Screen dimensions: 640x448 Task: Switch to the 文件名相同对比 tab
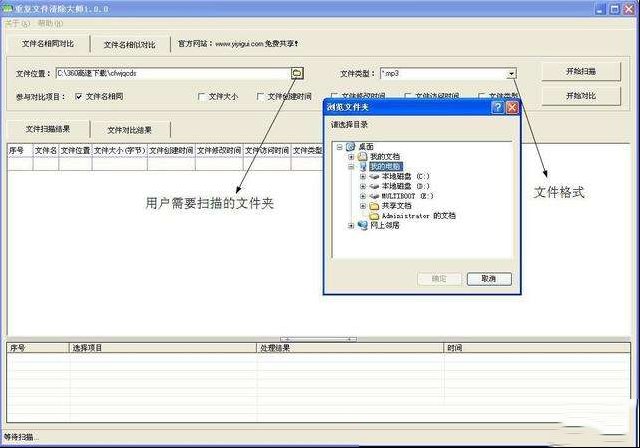(48, 44)
